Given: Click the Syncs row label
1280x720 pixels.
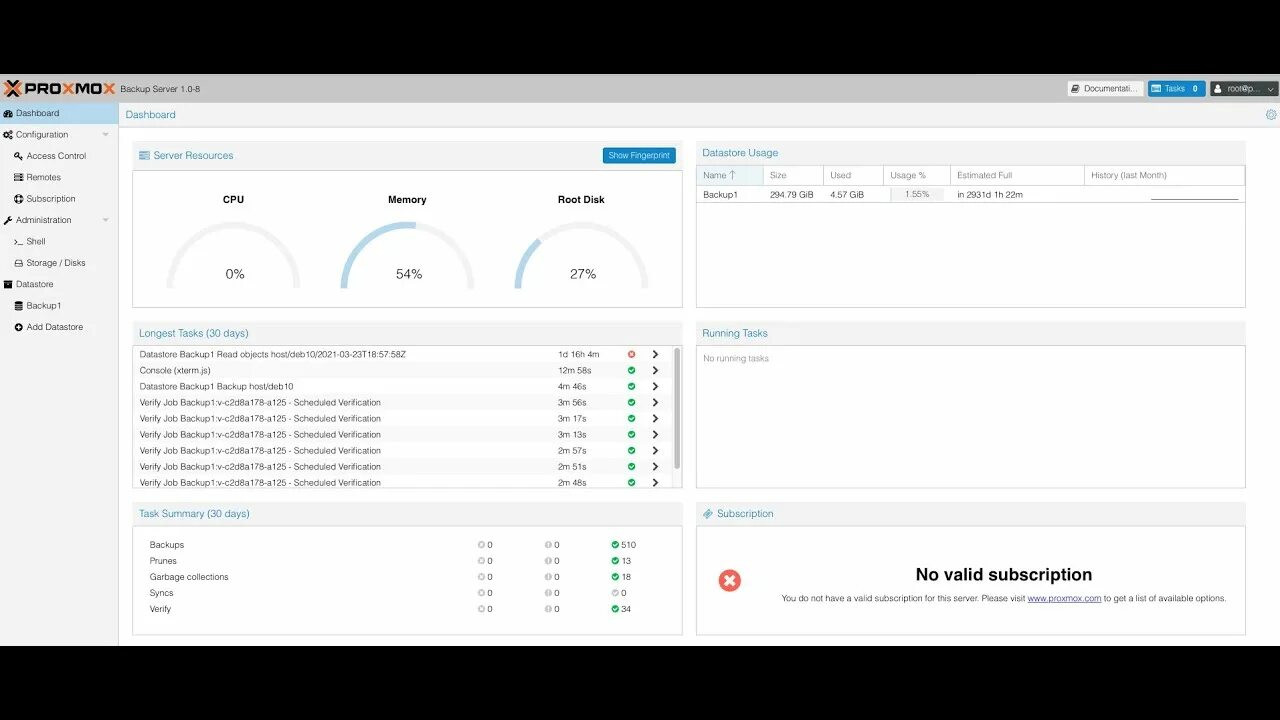Looking at the screenshot, I should (x=161, y=593).
